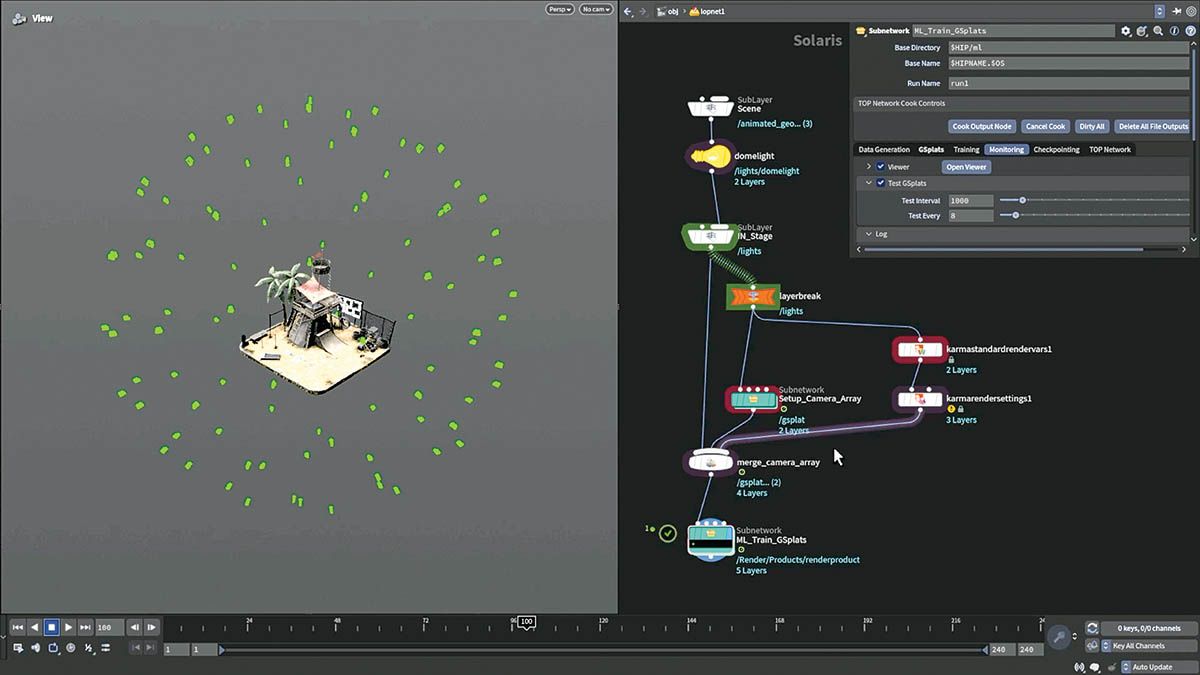Image resolution: width=1200 pixels, height=675 pixels.
Task: Click the Cook Output Node button
Action: tap(982, 127)
